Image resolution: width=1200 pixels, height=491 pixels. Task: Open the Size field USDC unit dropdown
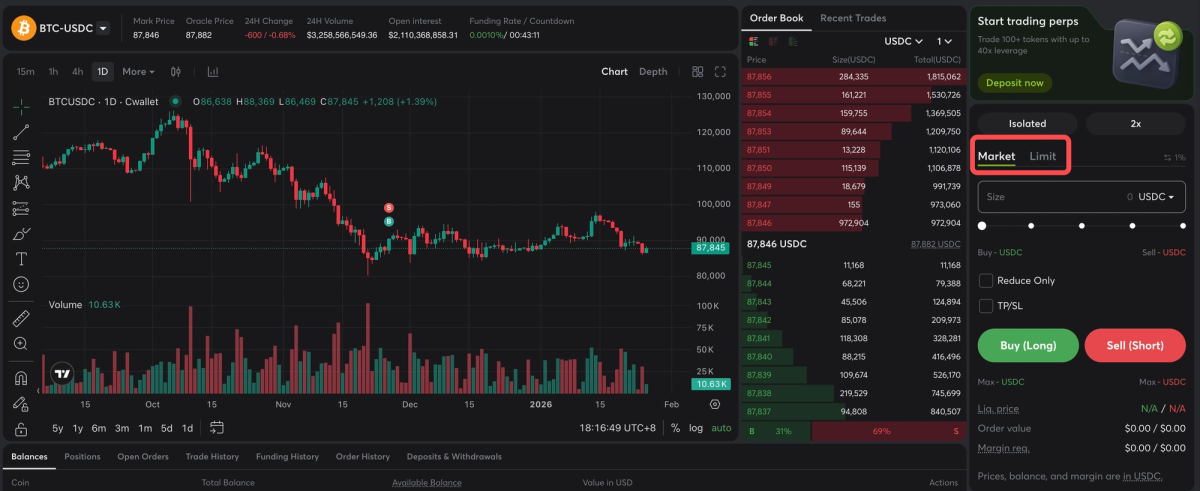(1157, 197)
